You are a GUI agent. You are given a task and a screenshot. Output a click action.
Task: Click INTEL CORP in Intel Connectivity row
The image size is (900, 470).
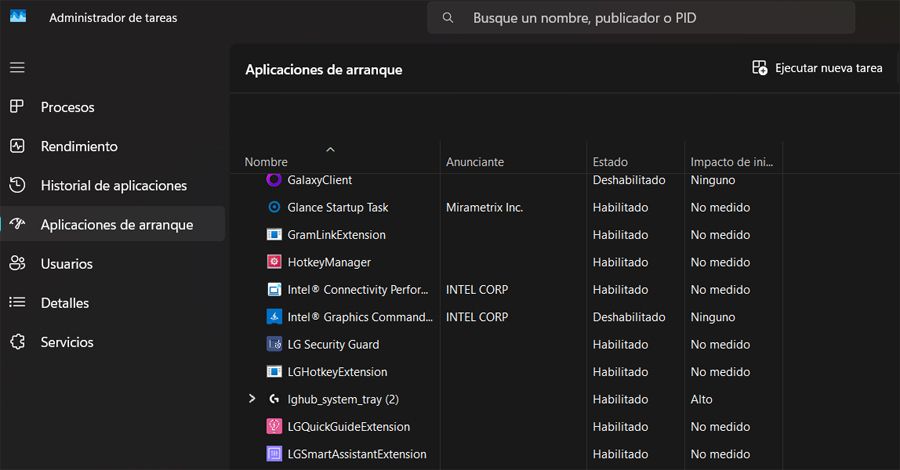pyautogui.click(x=477, y=290)
